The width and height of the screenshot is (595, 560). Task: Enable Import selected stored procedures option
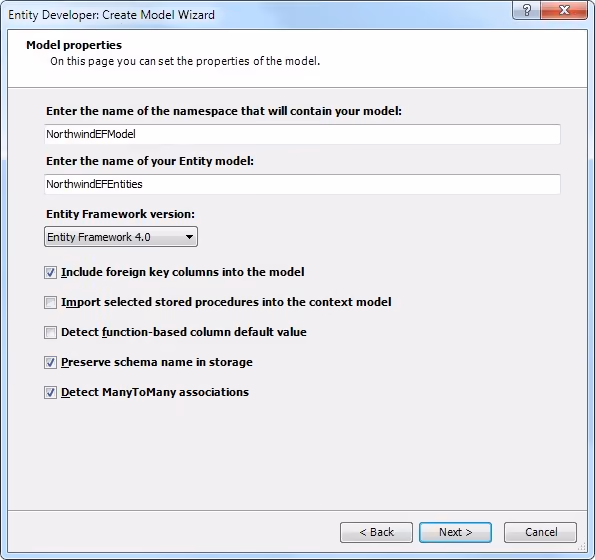[50, 302]
